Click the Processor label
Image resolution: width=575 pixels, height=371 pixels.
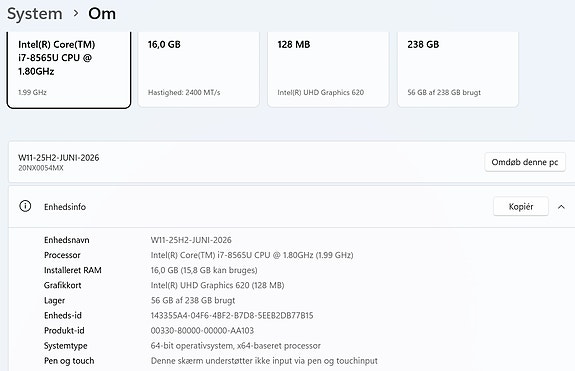[62, 255]
